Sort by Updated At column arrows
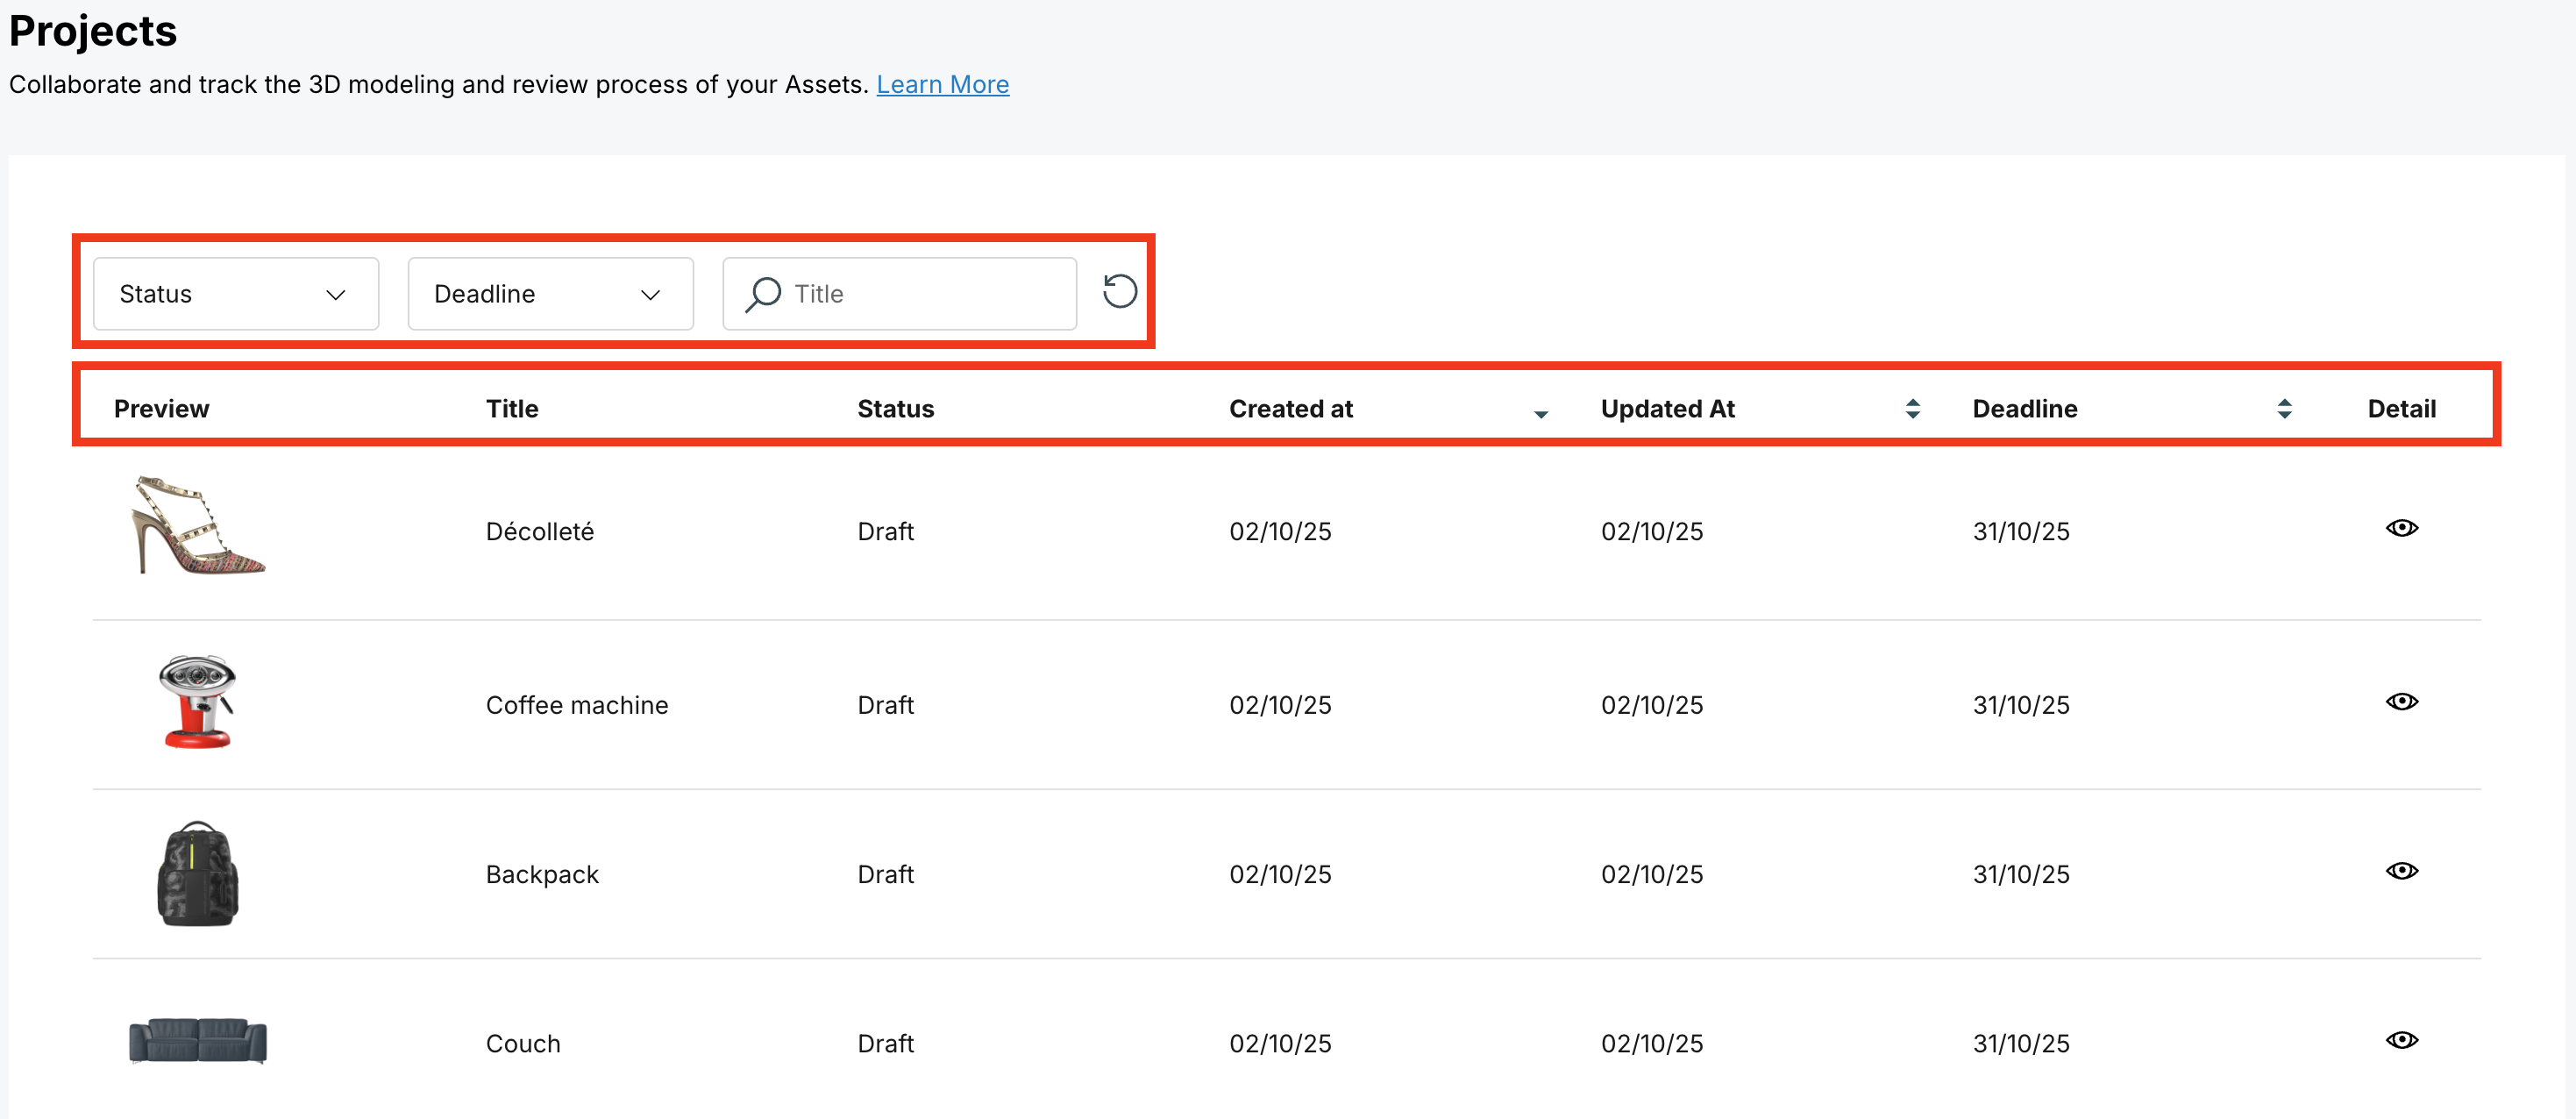 tap(1913, 409)
